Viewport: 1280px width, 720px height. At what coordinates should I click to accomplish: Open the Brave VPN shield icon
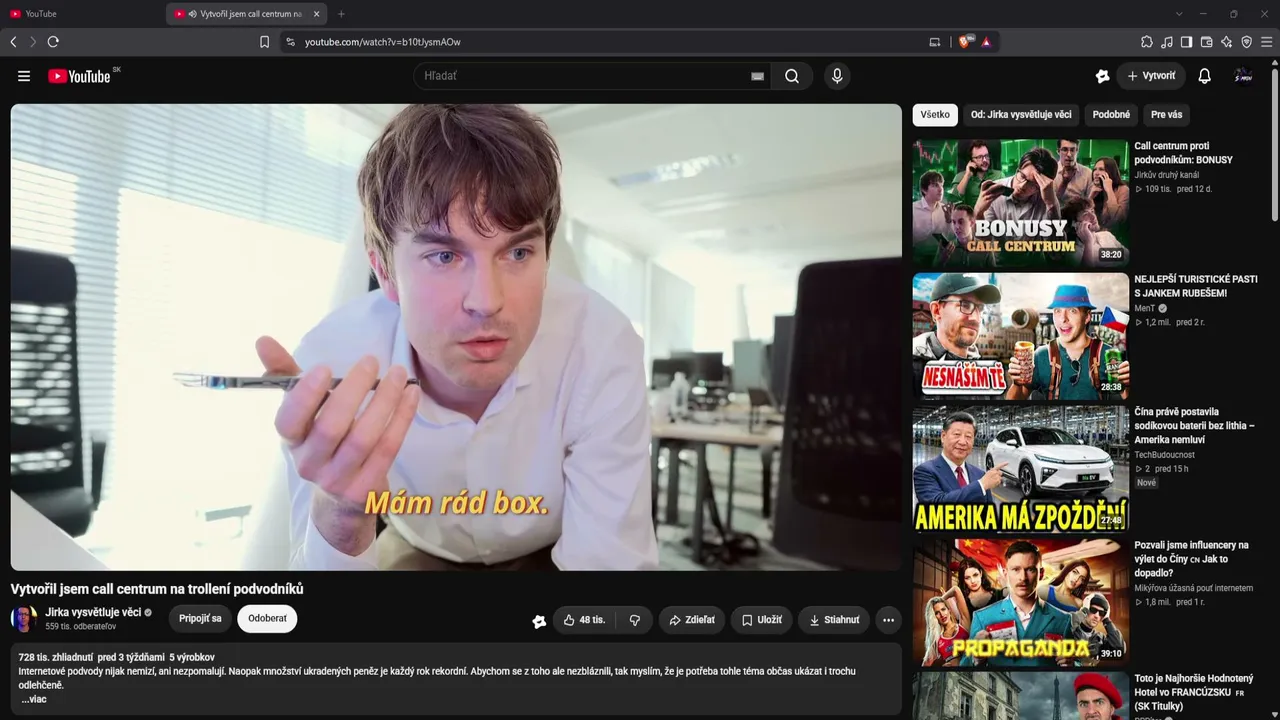click(x=1246, y=42)
